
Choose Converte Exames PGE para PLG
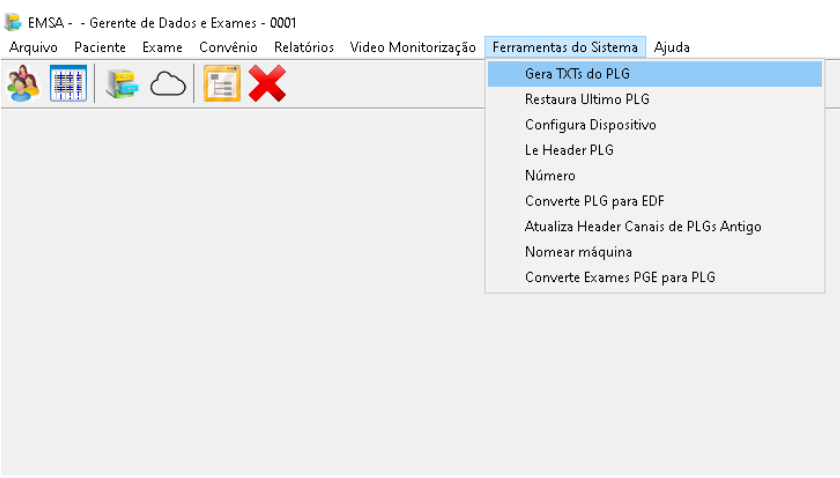(x=620, y=277)
